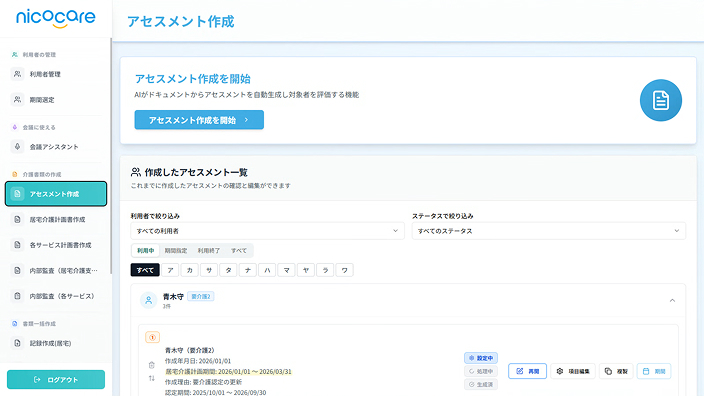Open 内部監査（居宅介護支… in sidebar

[x=56, y=270]
